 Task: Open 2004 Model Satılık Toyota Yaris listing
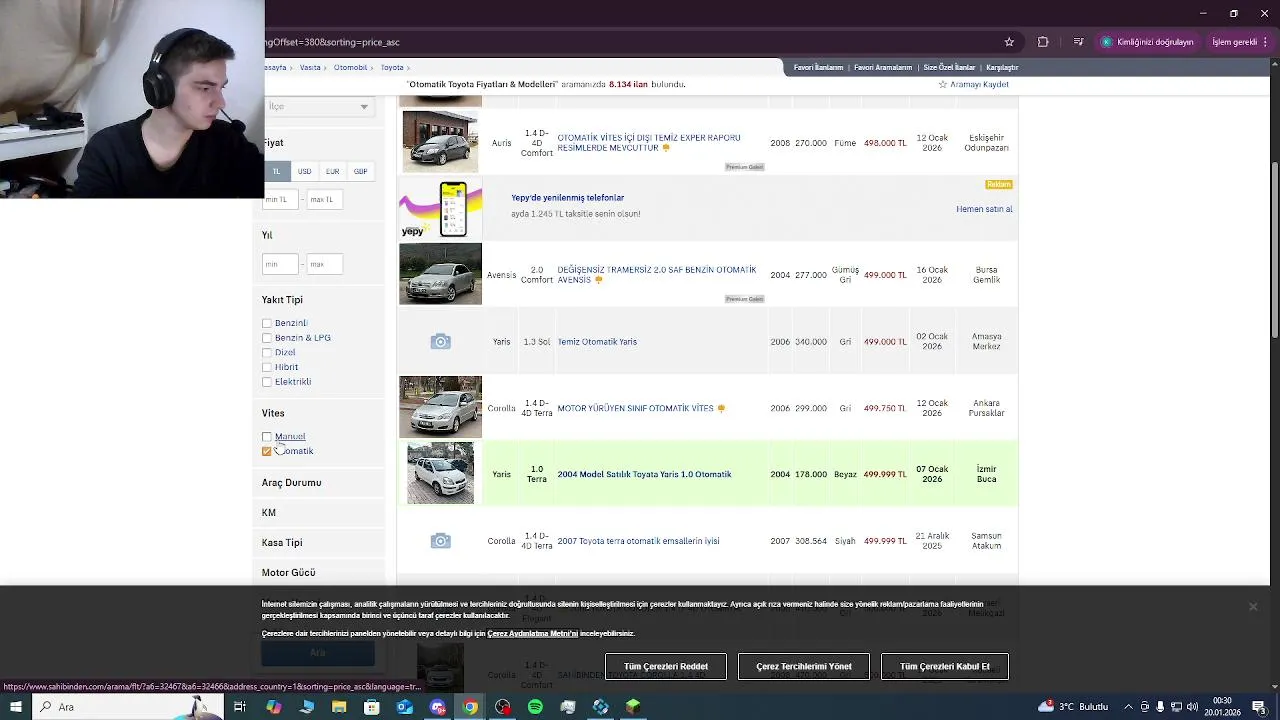click(x=644, y=474)
